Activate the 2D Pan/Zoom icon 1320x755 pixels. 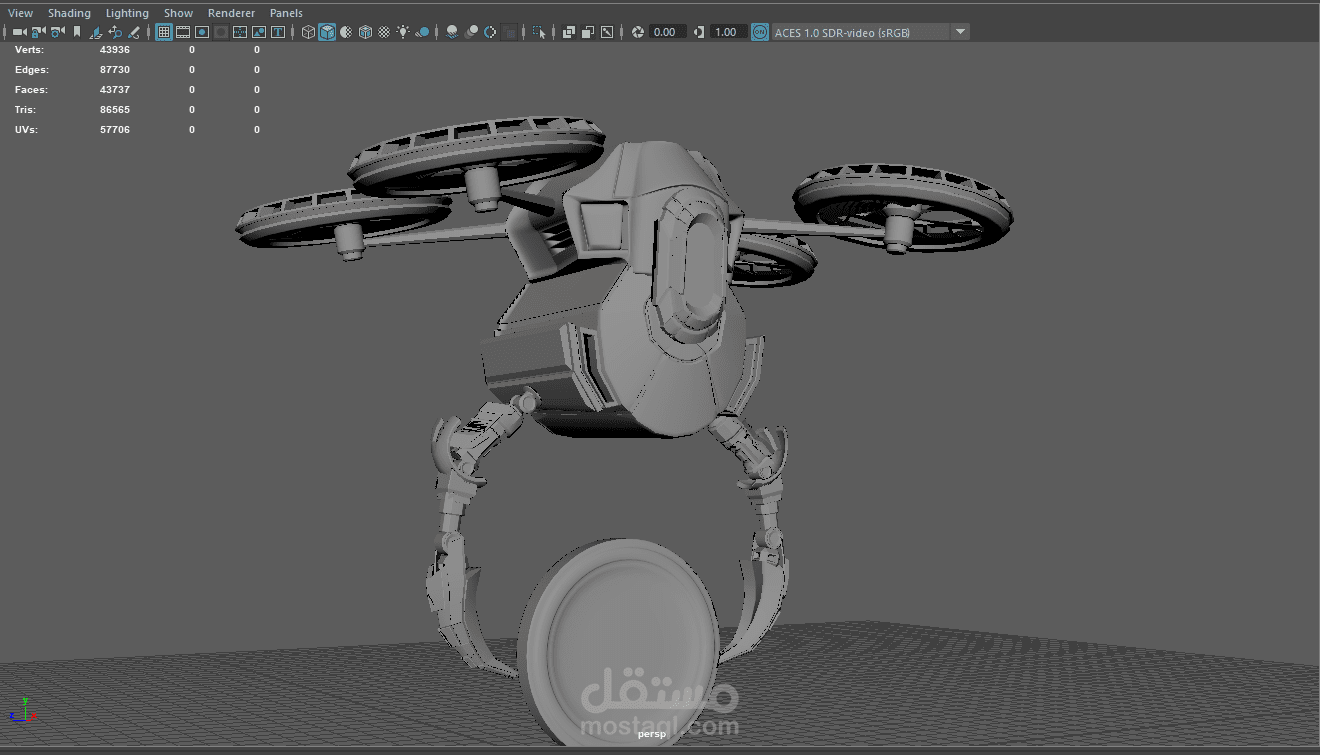click(x=115, y=32)
